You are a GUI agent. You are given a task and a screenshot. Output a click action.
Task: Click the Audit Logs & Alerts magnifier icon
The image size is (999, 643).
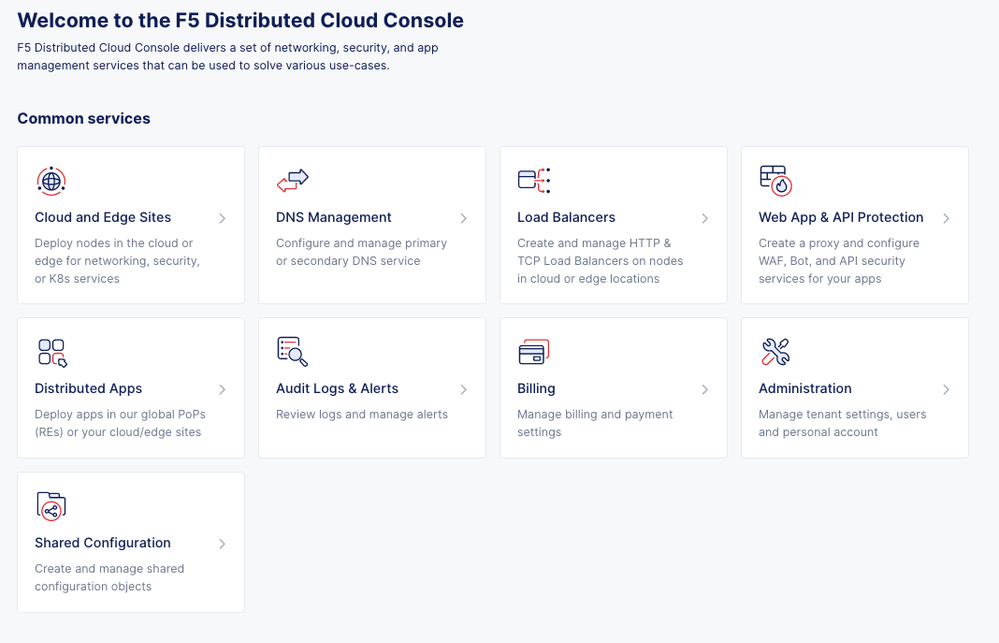tap(292, 352)
